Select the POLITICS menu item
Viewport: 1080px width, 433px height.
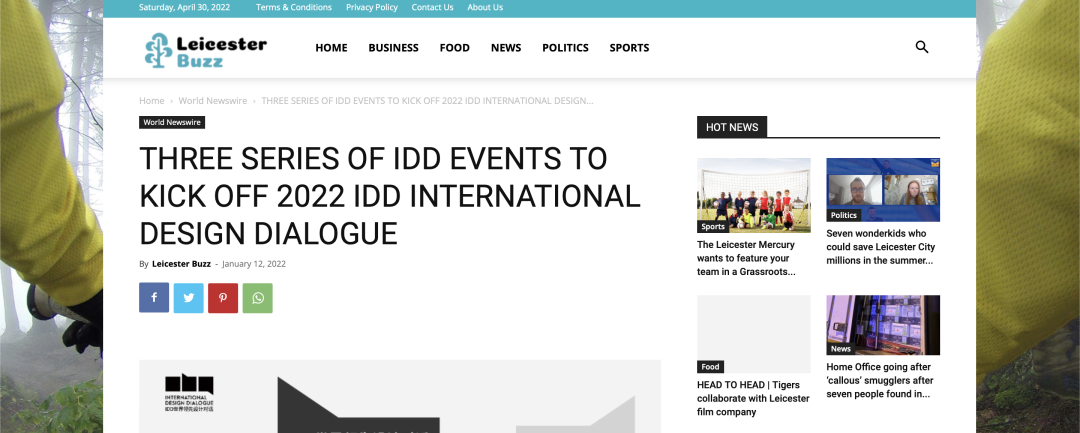(x=565, y=47)
